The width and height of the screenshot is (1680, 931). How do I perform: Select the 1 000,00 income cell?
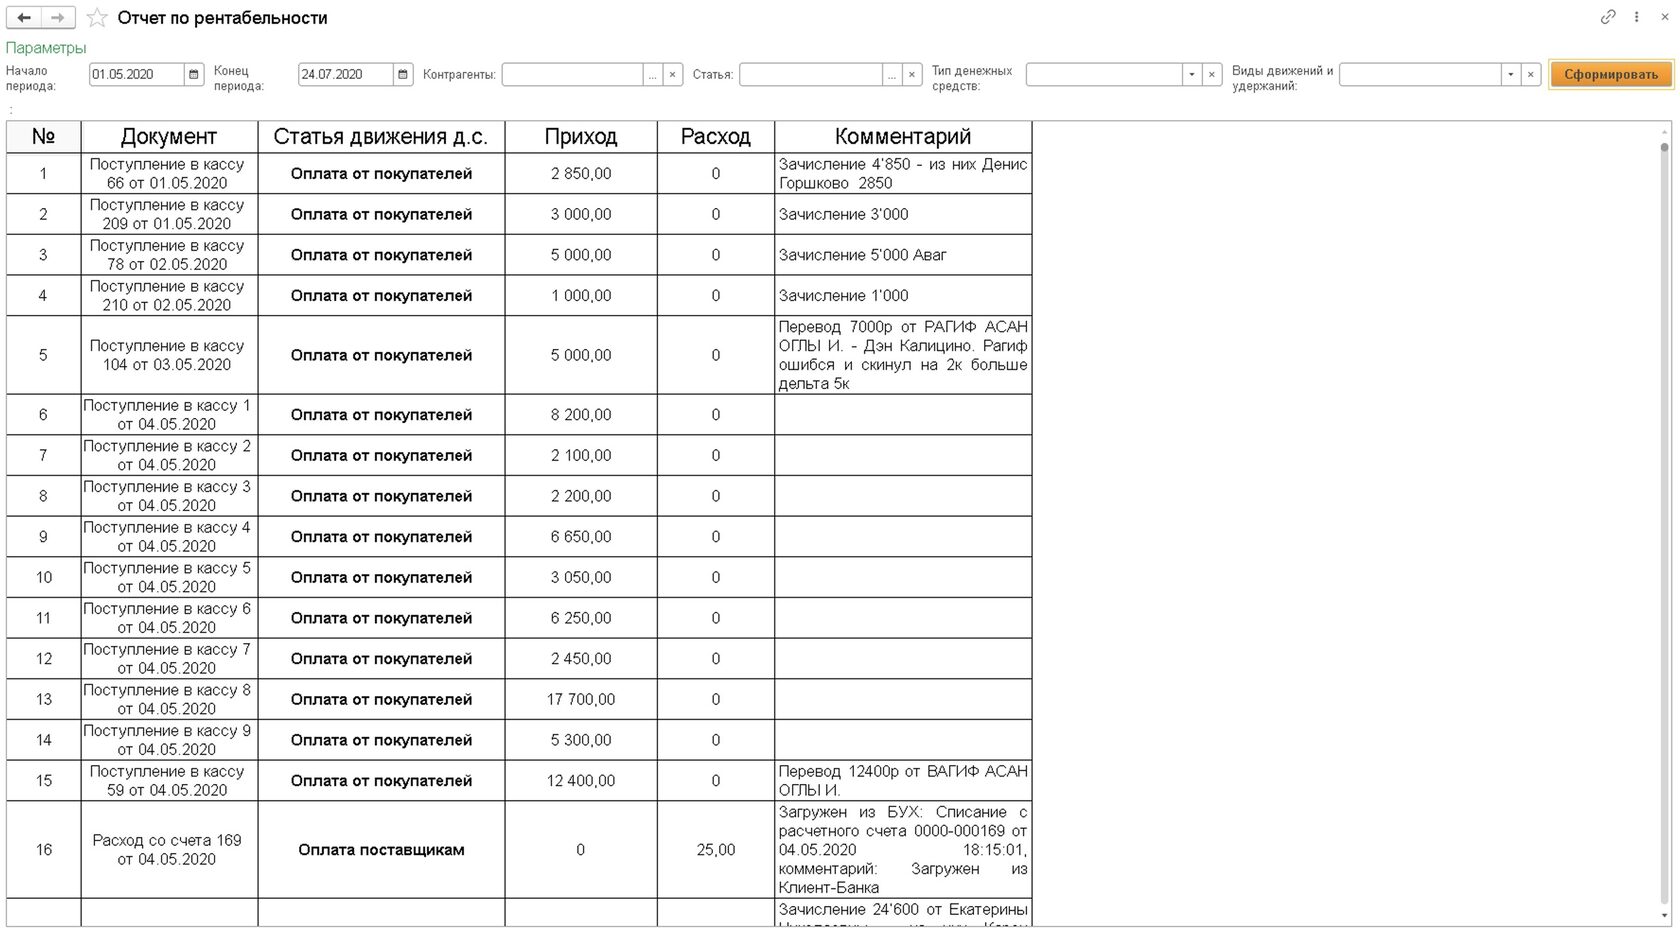(581, 296)
